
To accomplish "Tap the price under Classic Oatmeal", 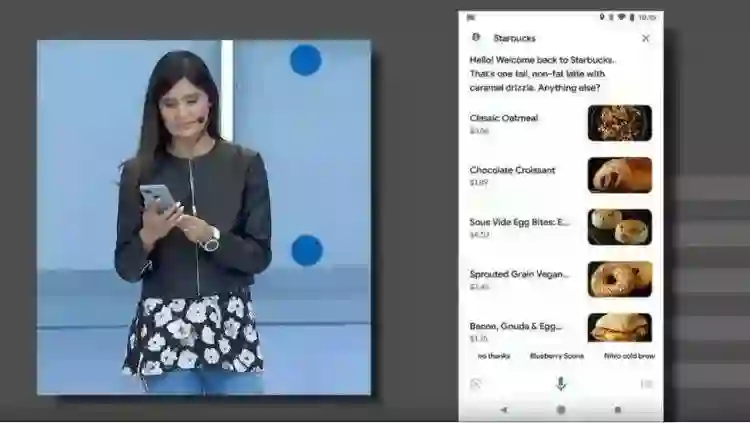I will [479, 131].
